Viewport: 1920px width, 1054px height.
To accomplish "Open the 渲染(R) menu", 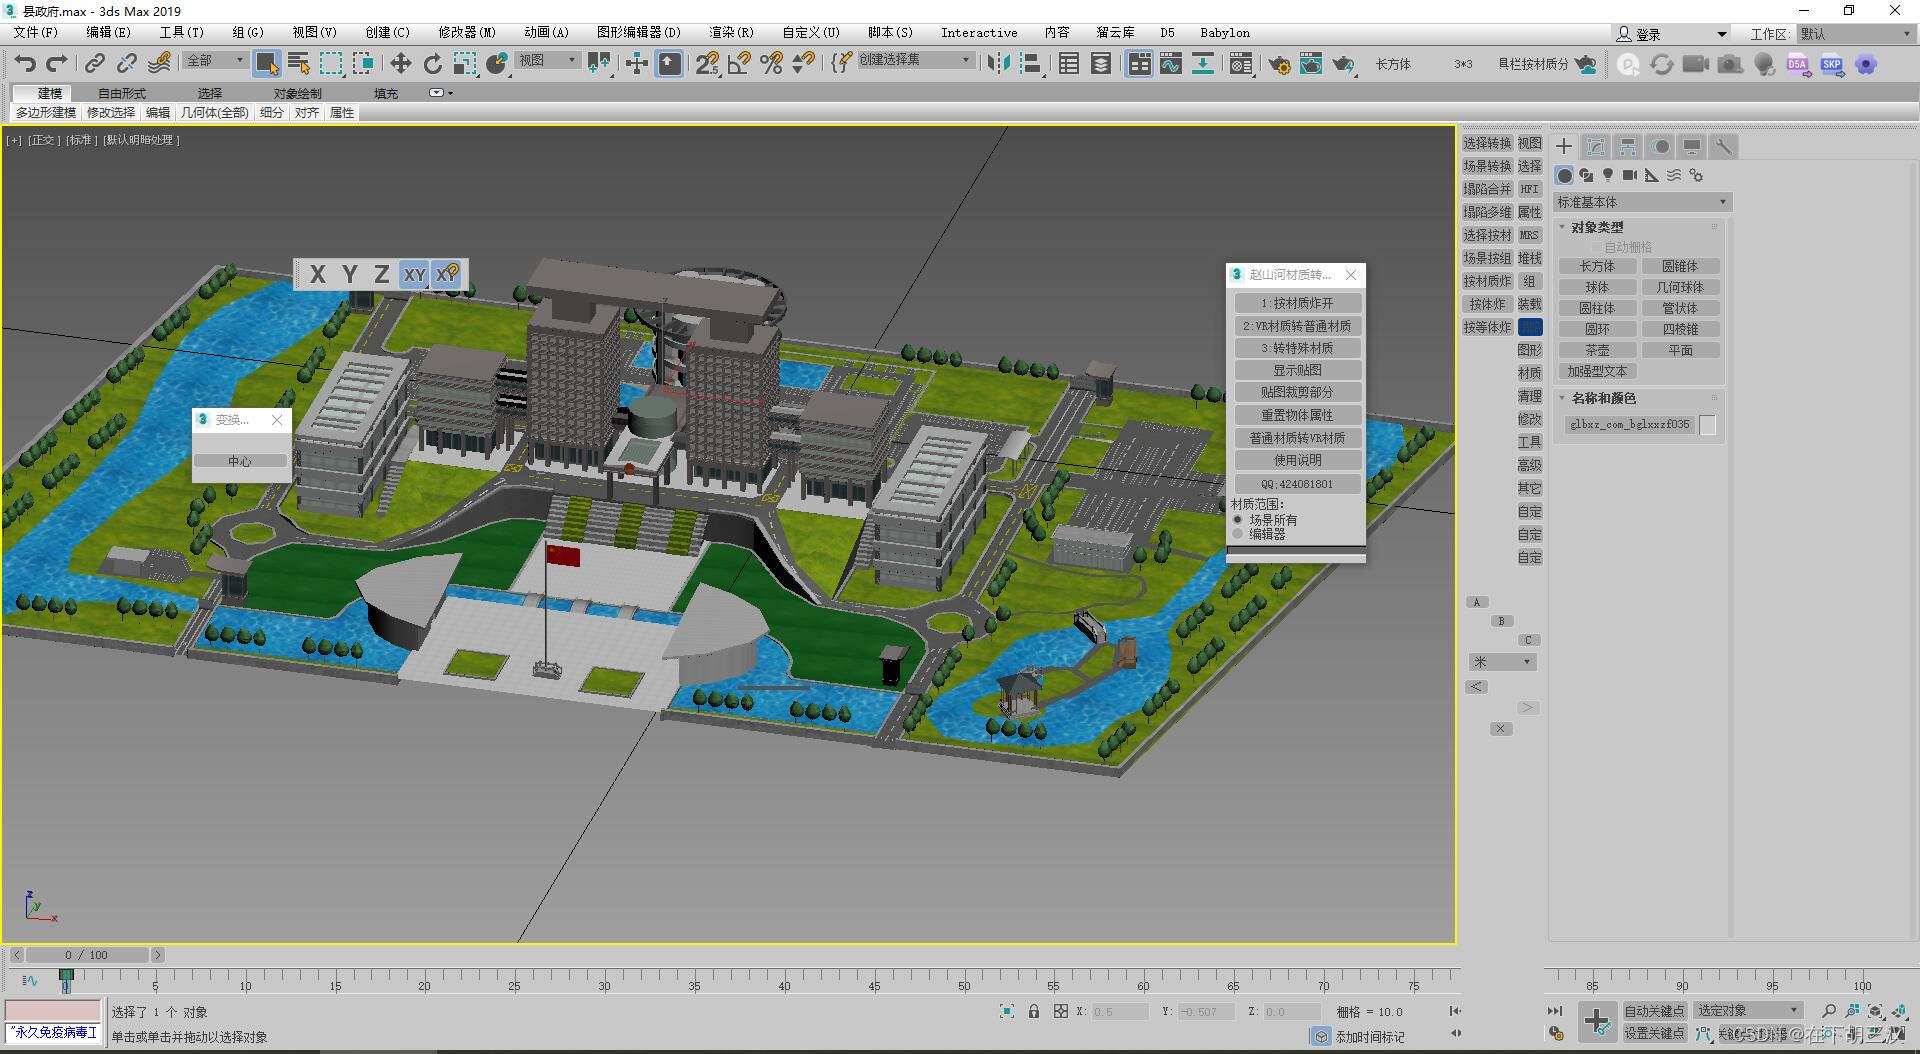I will pyautogui.click(x=730, y=32).
